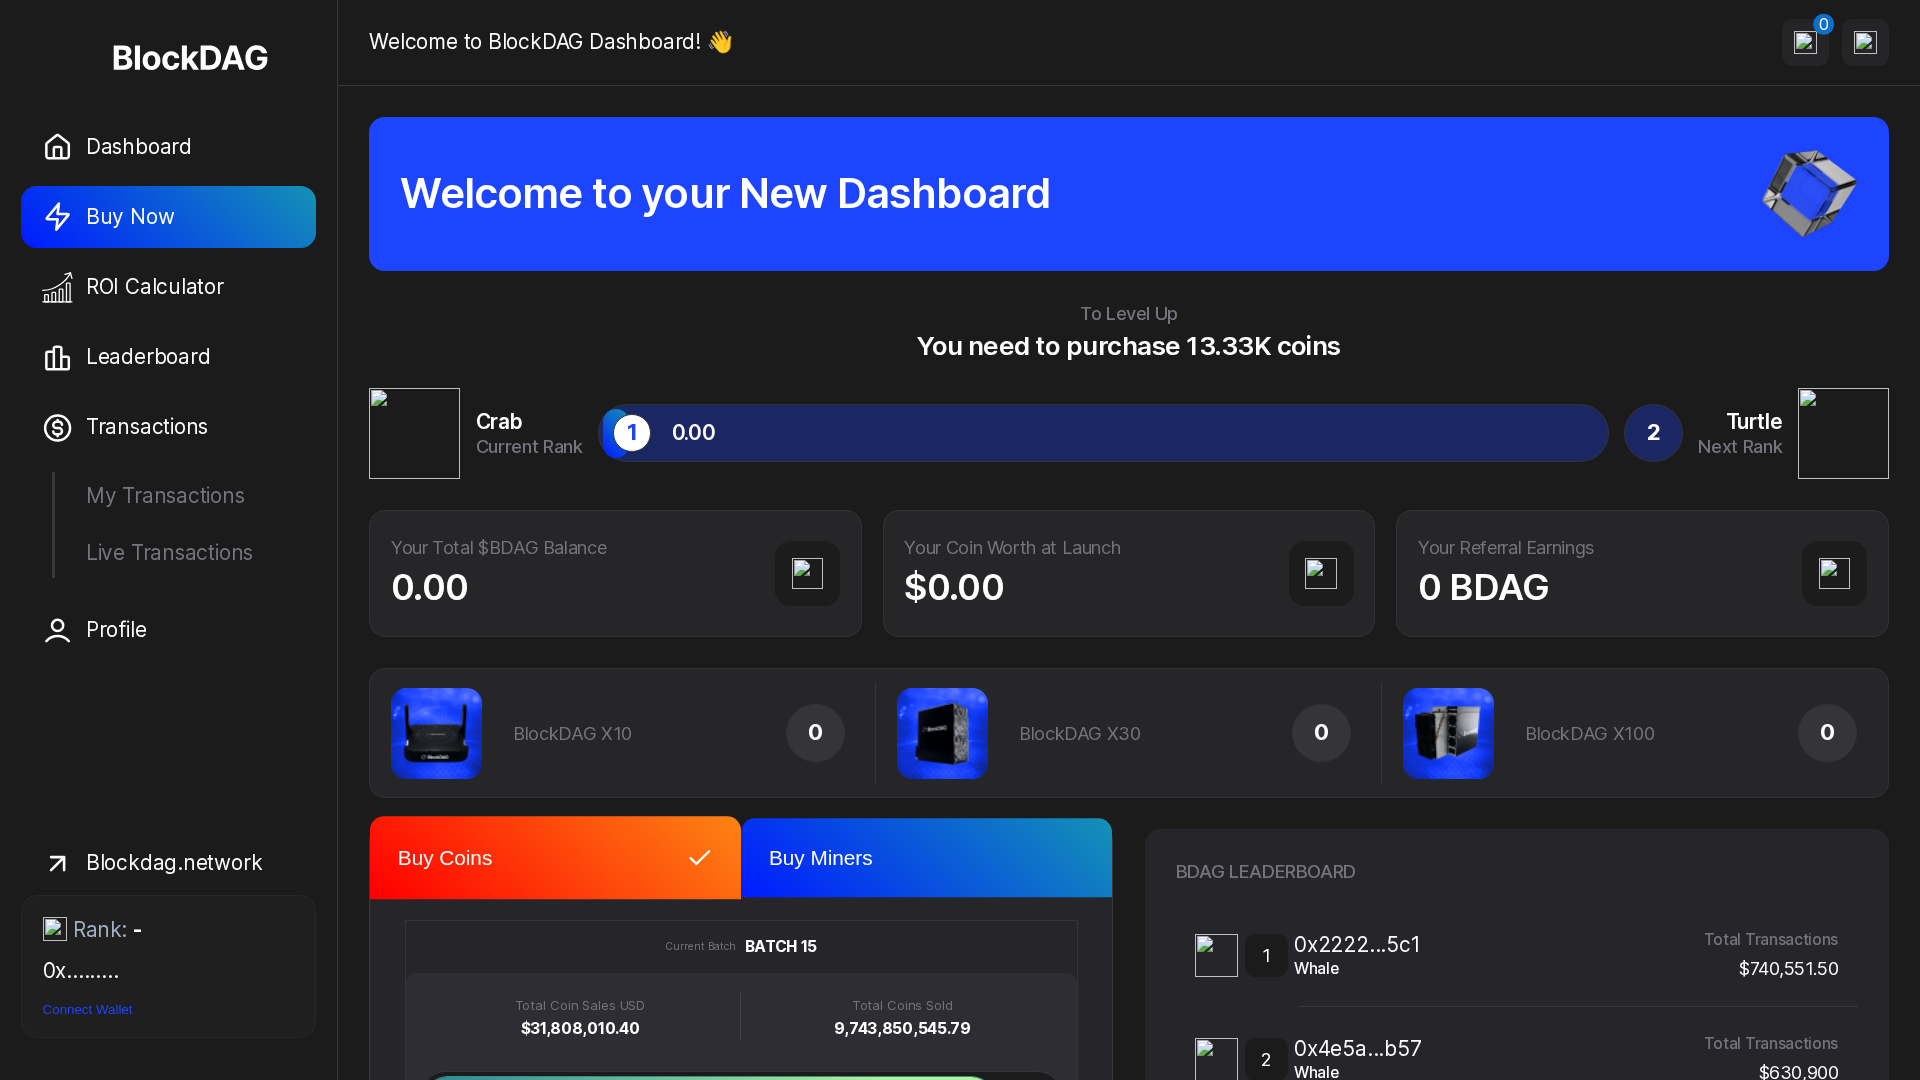Click the BDAG LEADERBOARD heading

pyautogui.click(x=1265, y=872)
